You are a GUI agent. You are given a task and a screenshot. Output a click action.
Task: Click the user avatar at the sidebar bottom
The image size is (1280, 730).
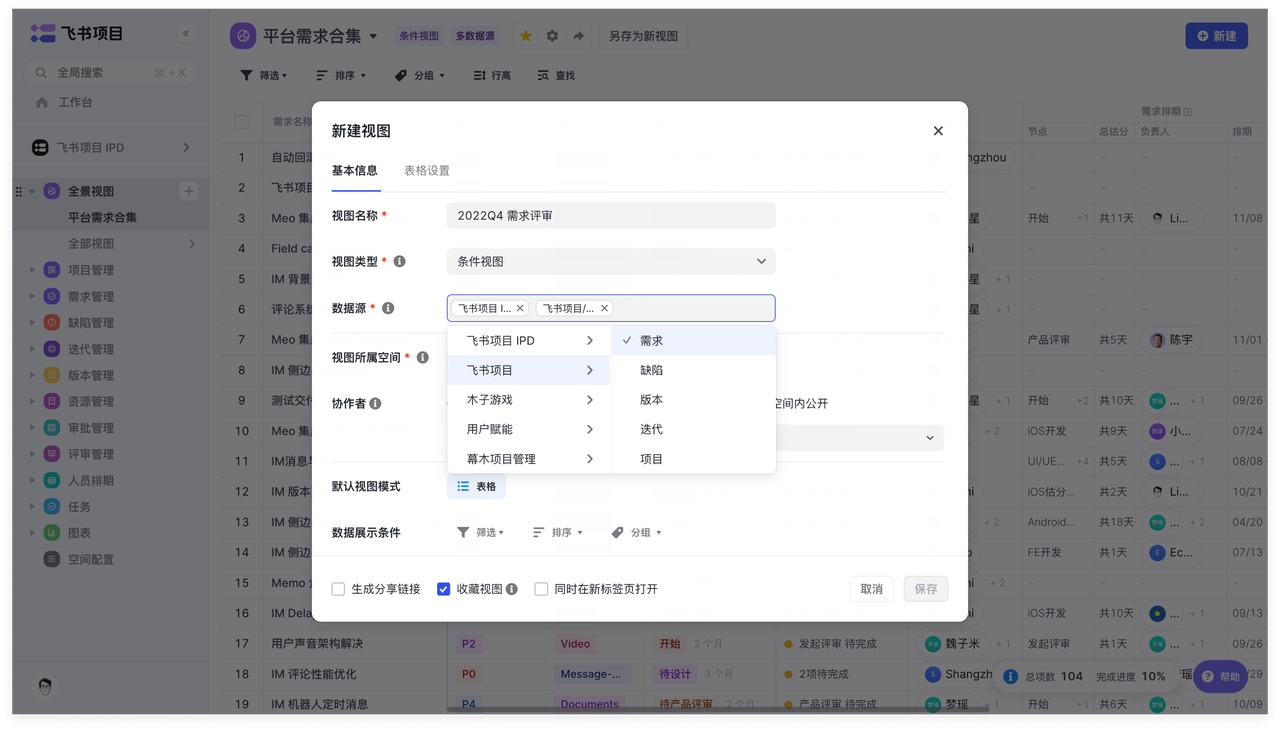[x=45, y=686]
